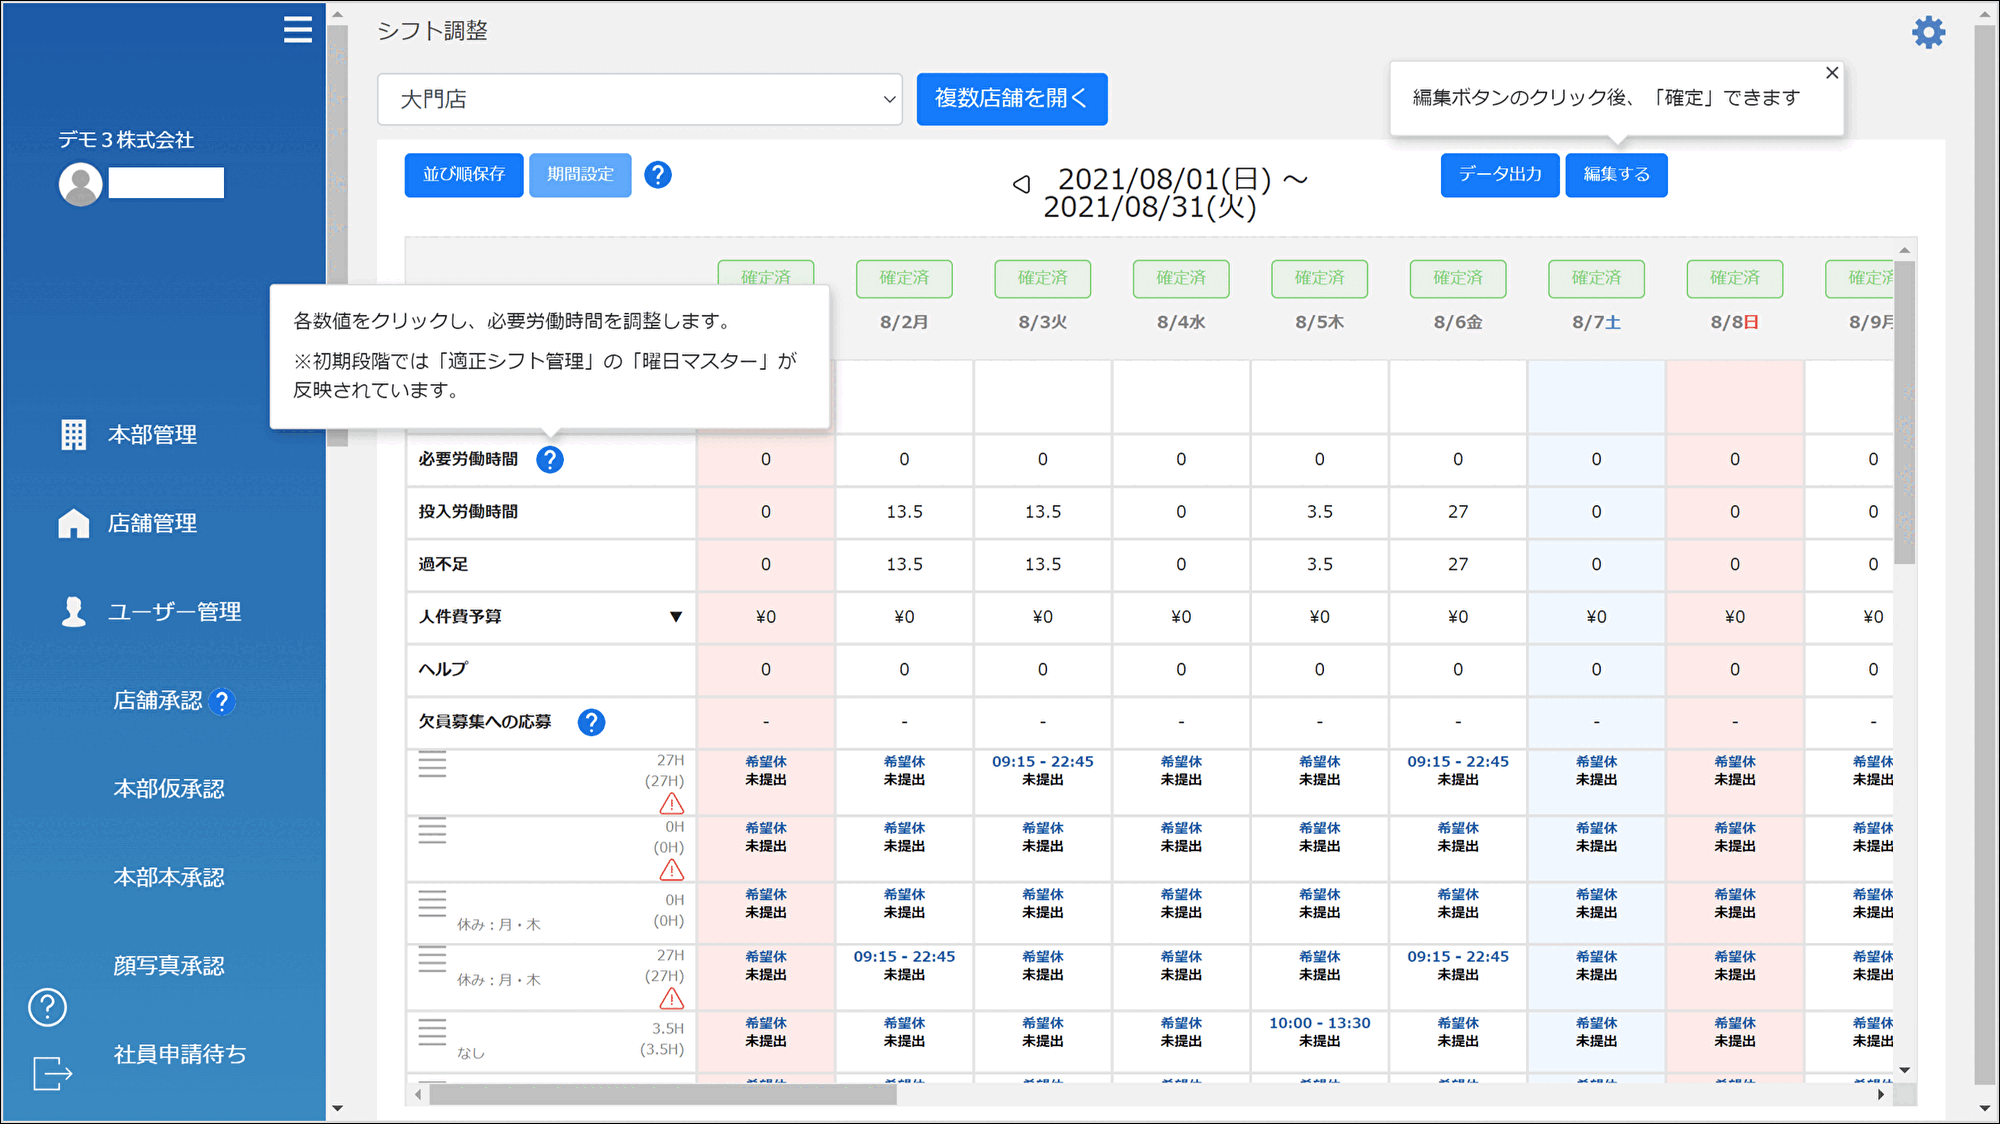Toggle 確定済 status for 8/8日
2000x1124 pixels.
coord(1734,278)
